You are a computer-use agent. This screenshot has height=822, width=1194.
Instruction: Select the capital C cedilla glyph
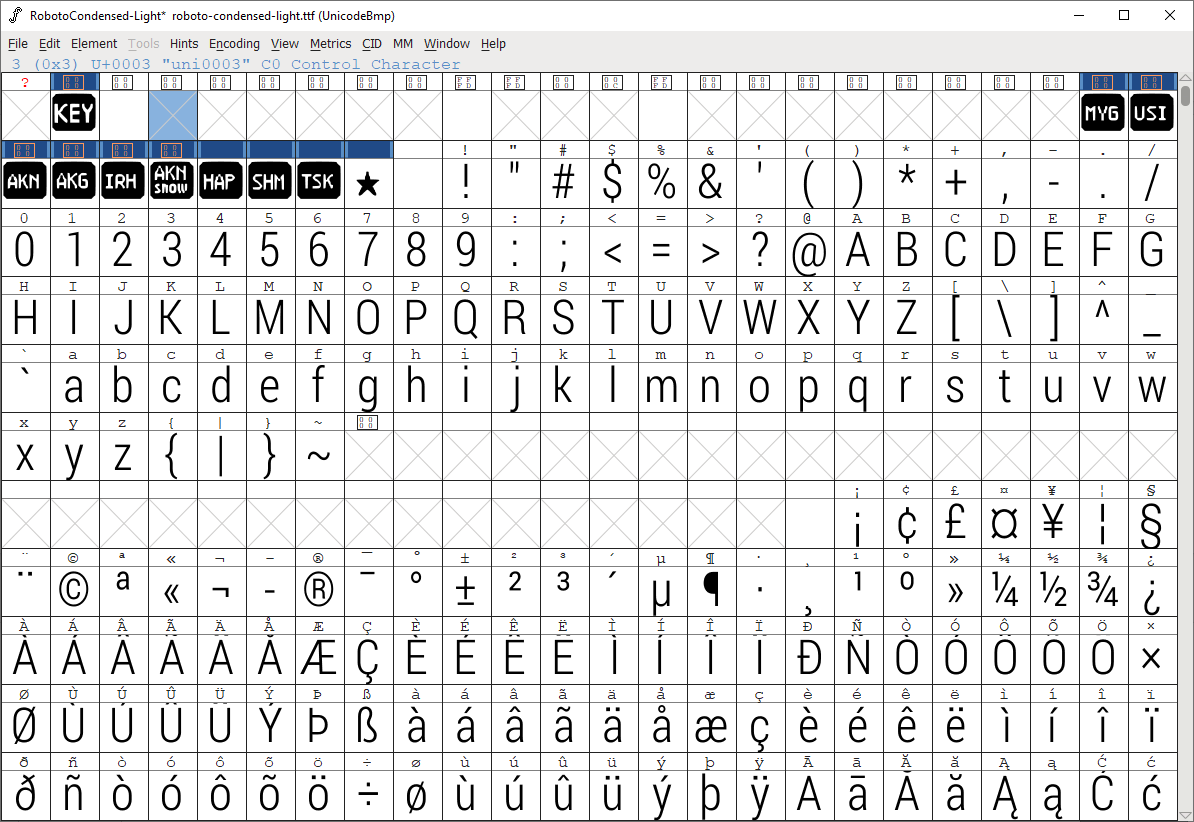tap(368, 658)
